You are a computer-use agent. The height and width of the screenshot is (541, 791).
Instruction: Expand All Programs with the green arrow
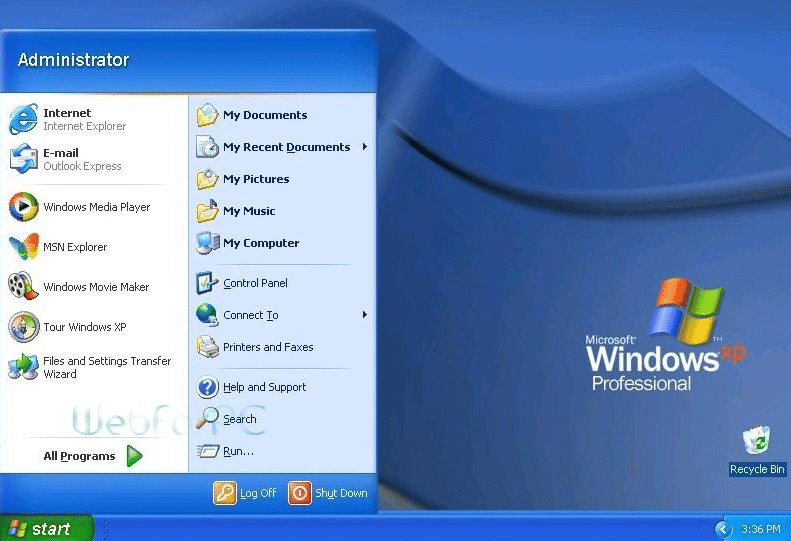134,456
